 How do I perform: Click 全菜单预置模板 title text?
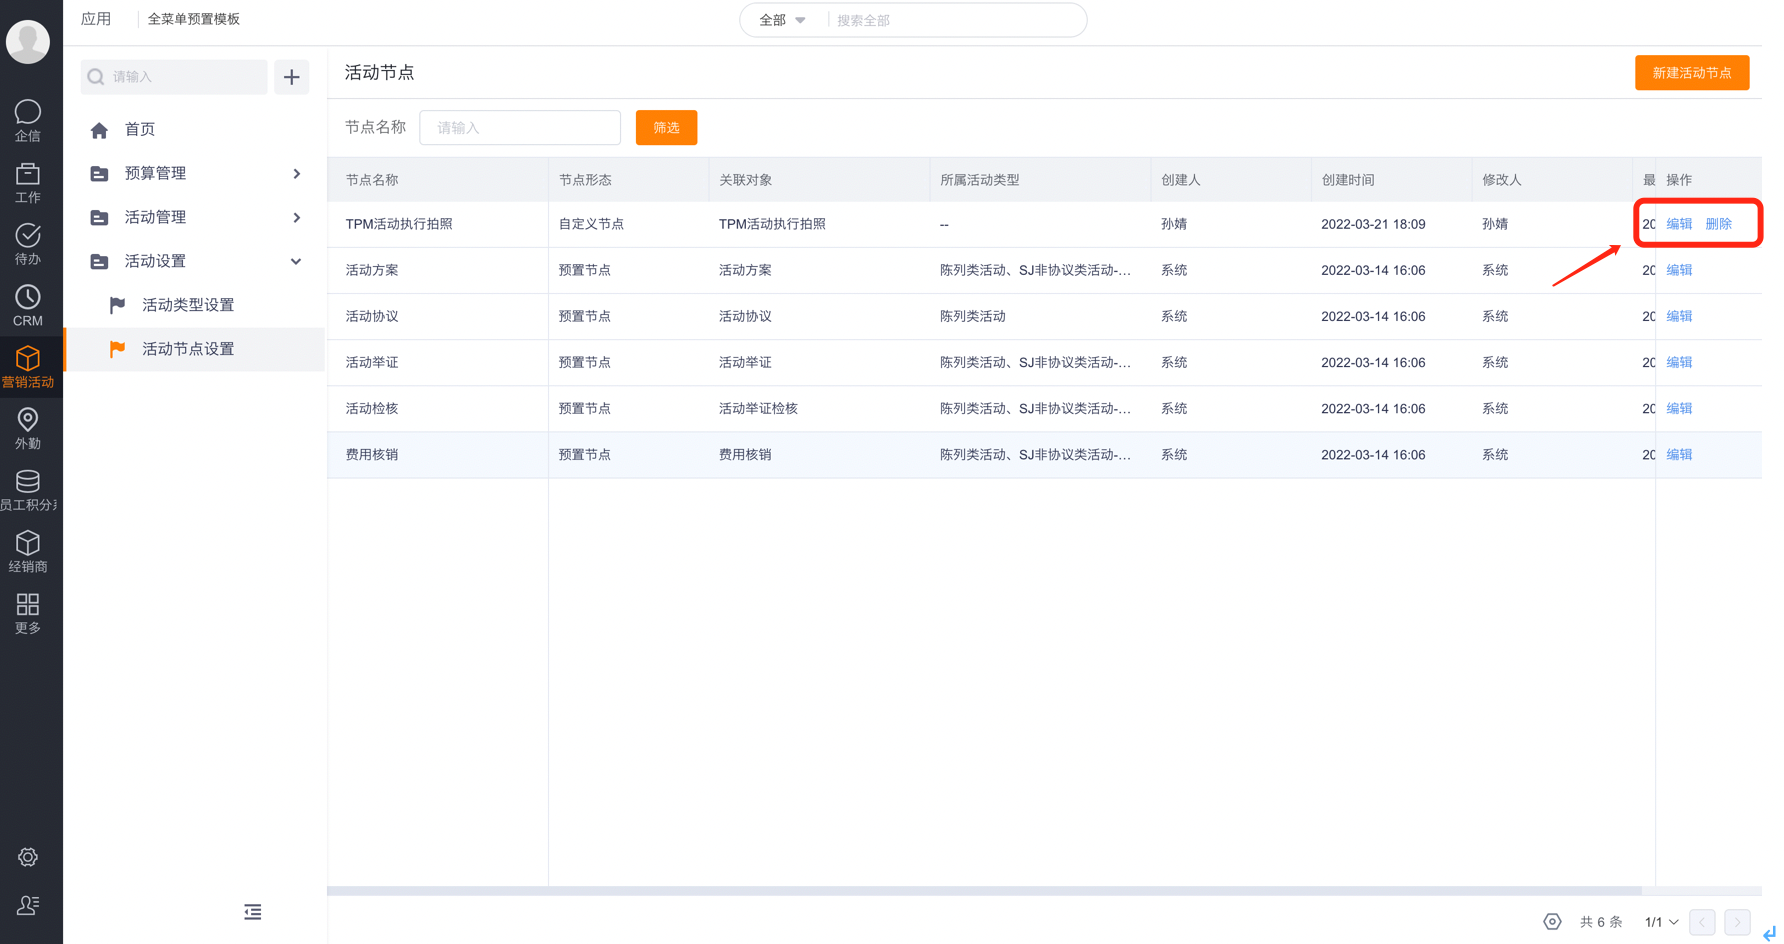(x=194, y=19)
